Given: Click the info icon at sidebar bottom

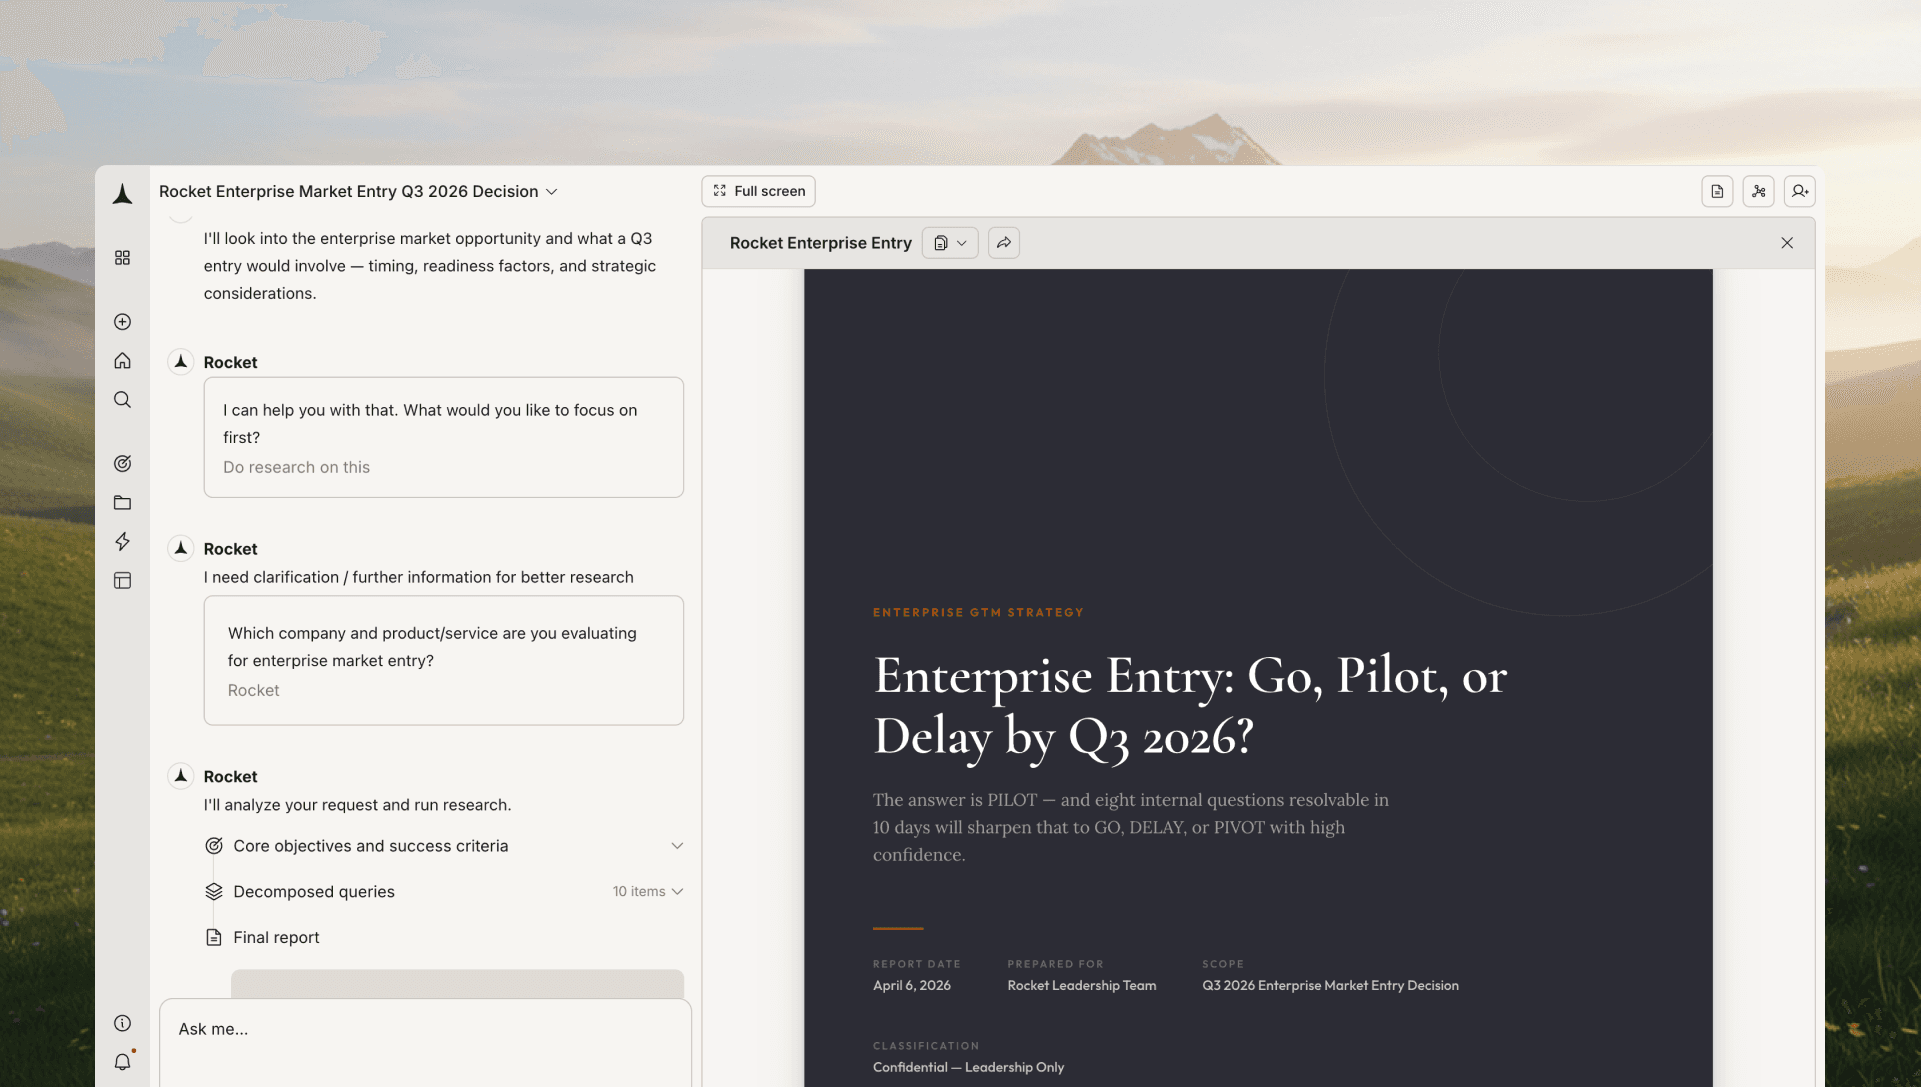Looking at the screenshot, I should 122,1023.
